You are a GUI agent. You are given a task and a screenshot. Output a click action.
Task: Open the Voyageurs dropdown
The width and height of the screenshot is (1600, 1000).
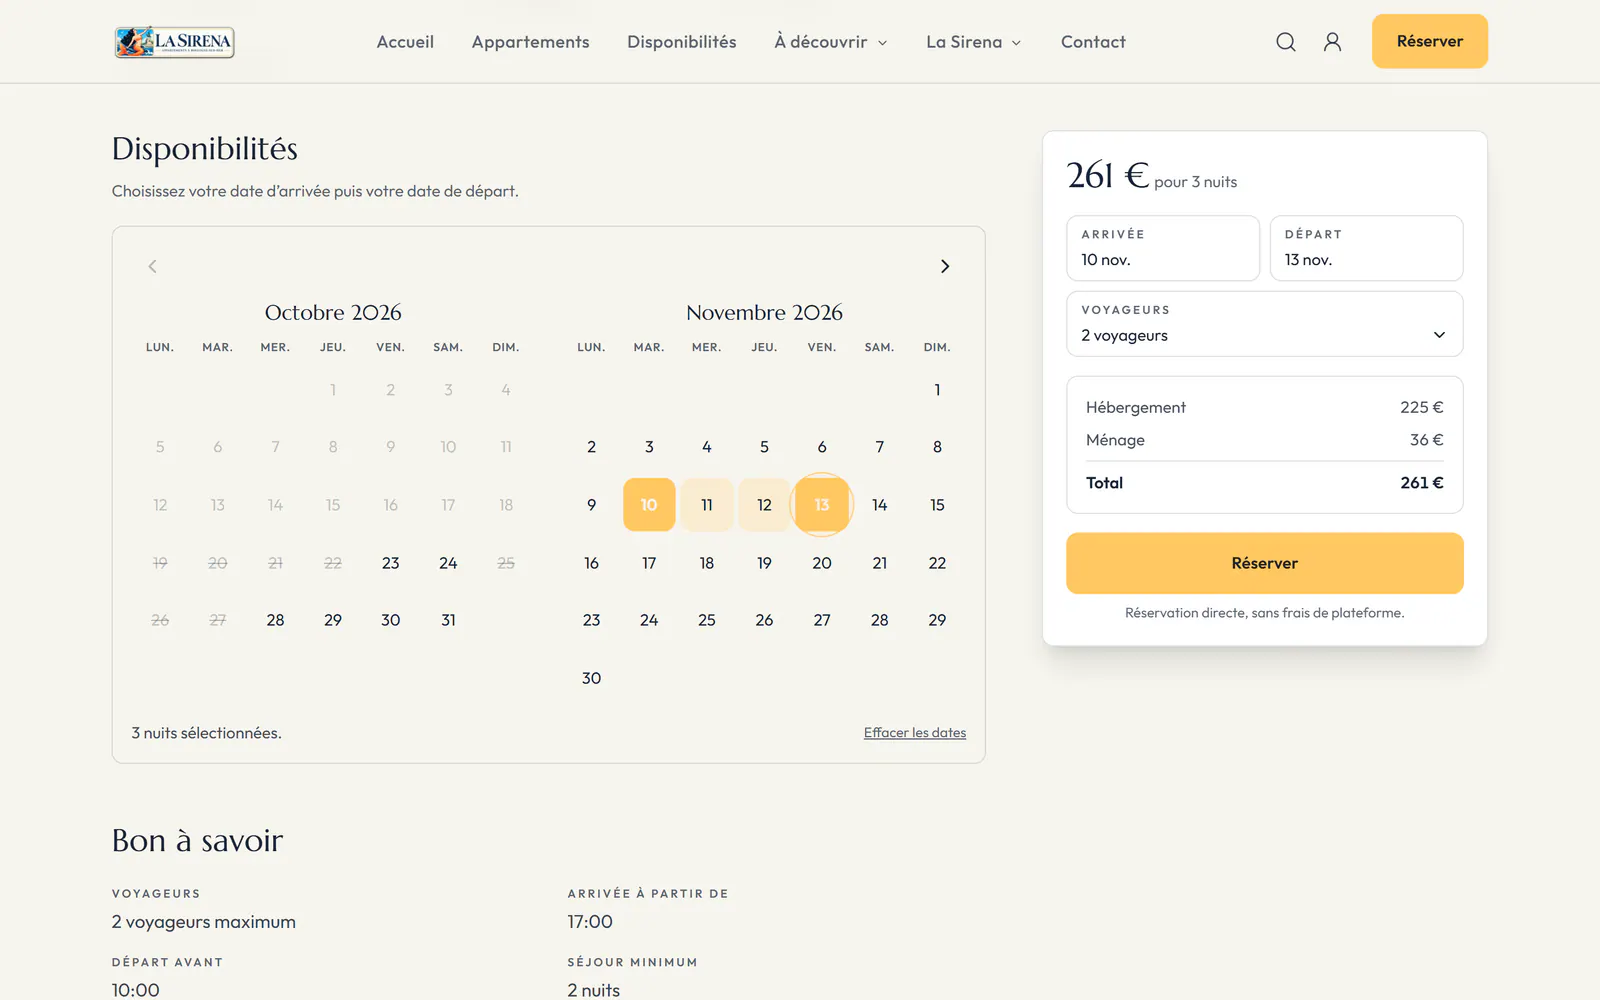1265,324
